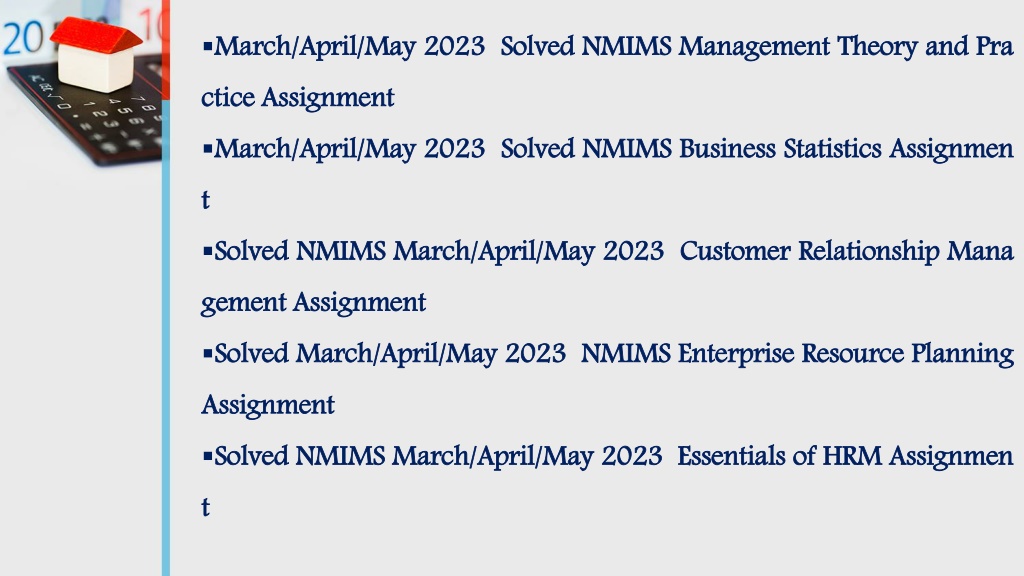1024x576 pixels.
Task: Click the wrapped text 'gement Assignment'
Action: 313,303
